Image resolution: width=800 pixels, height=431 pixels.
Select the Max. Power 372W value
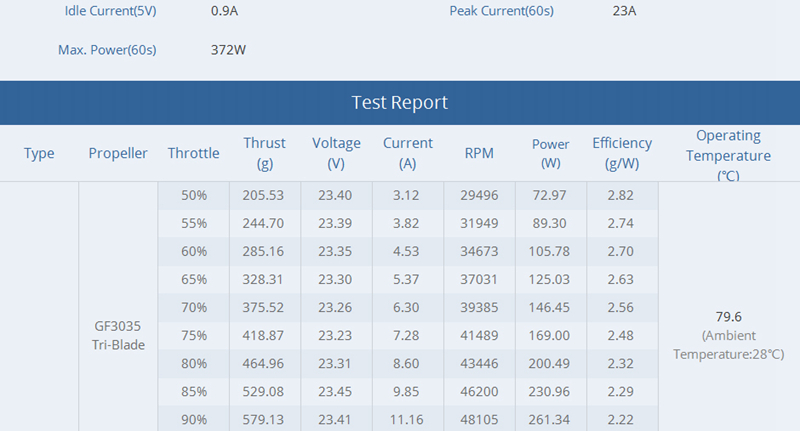228,49
